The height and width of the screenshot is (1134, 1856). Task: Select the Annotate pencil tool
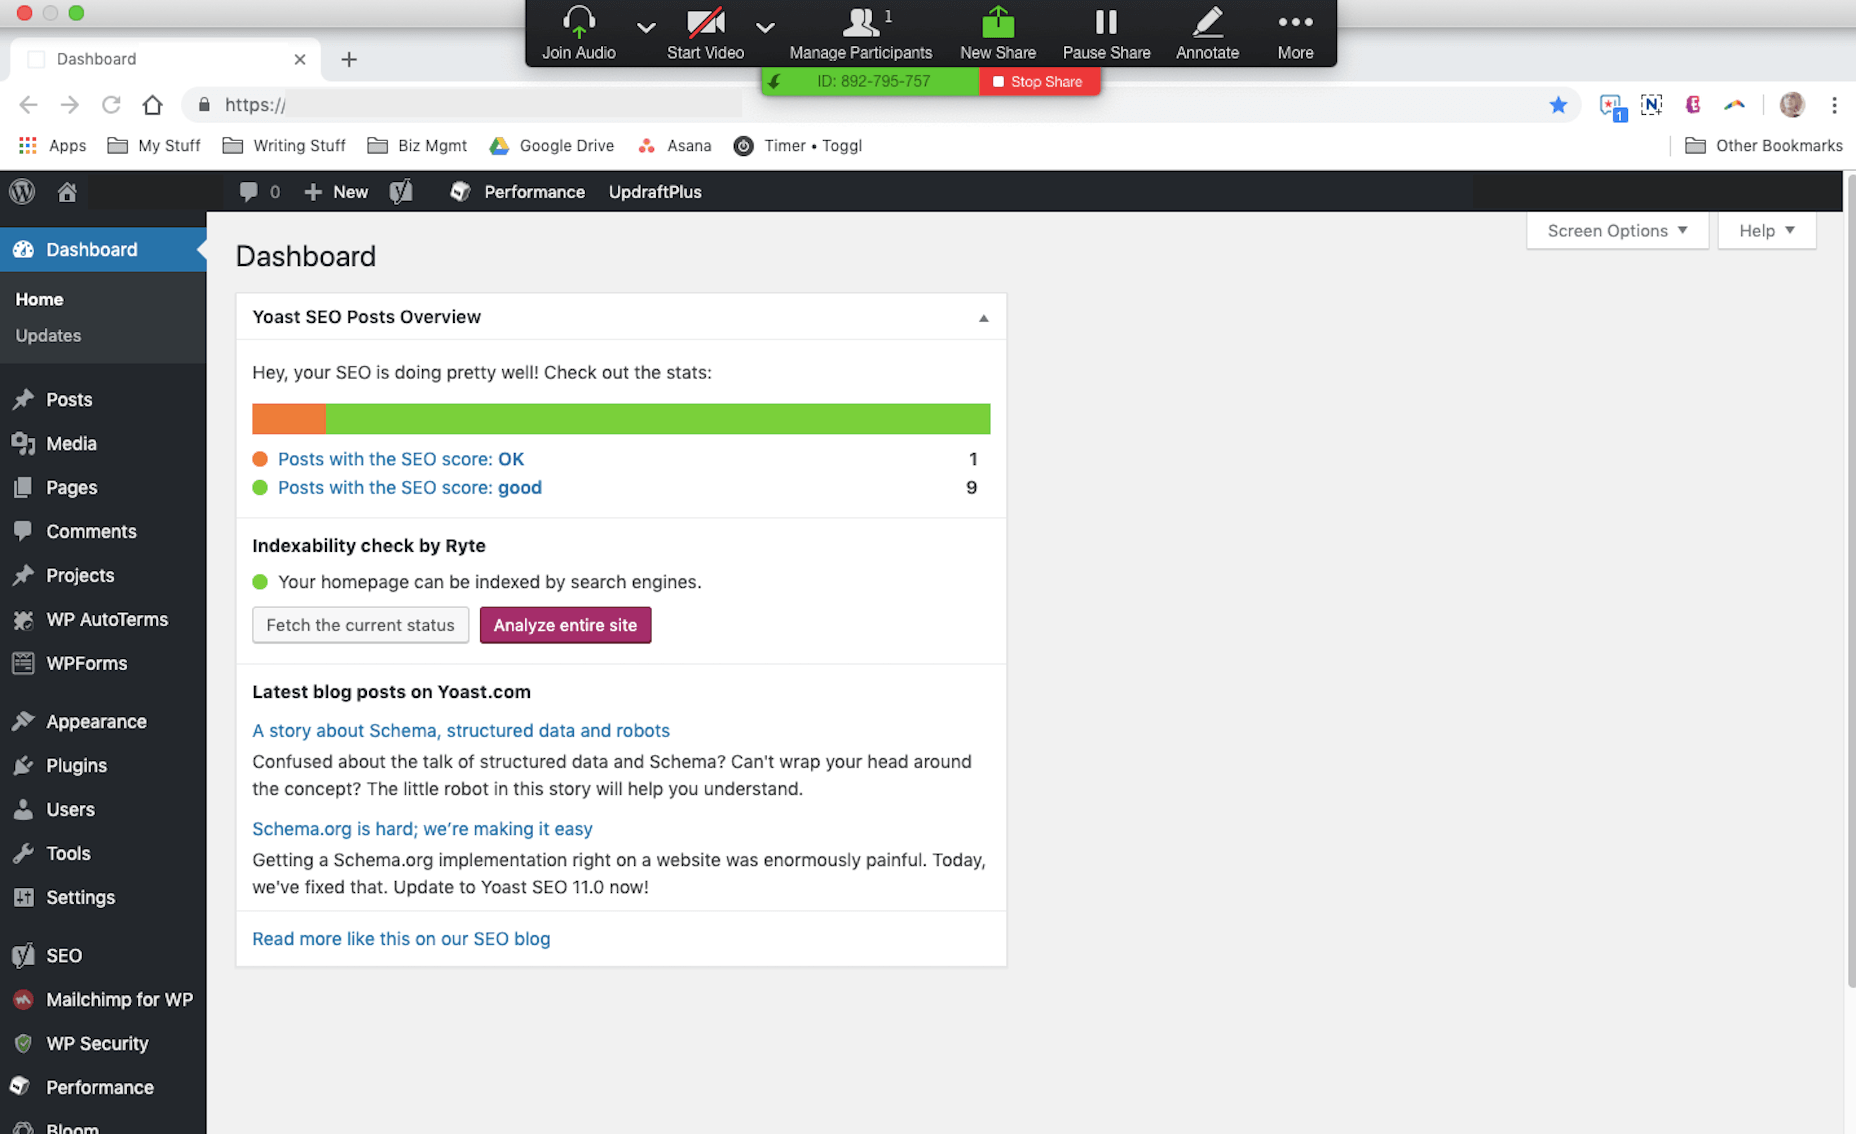point(1207,22)
